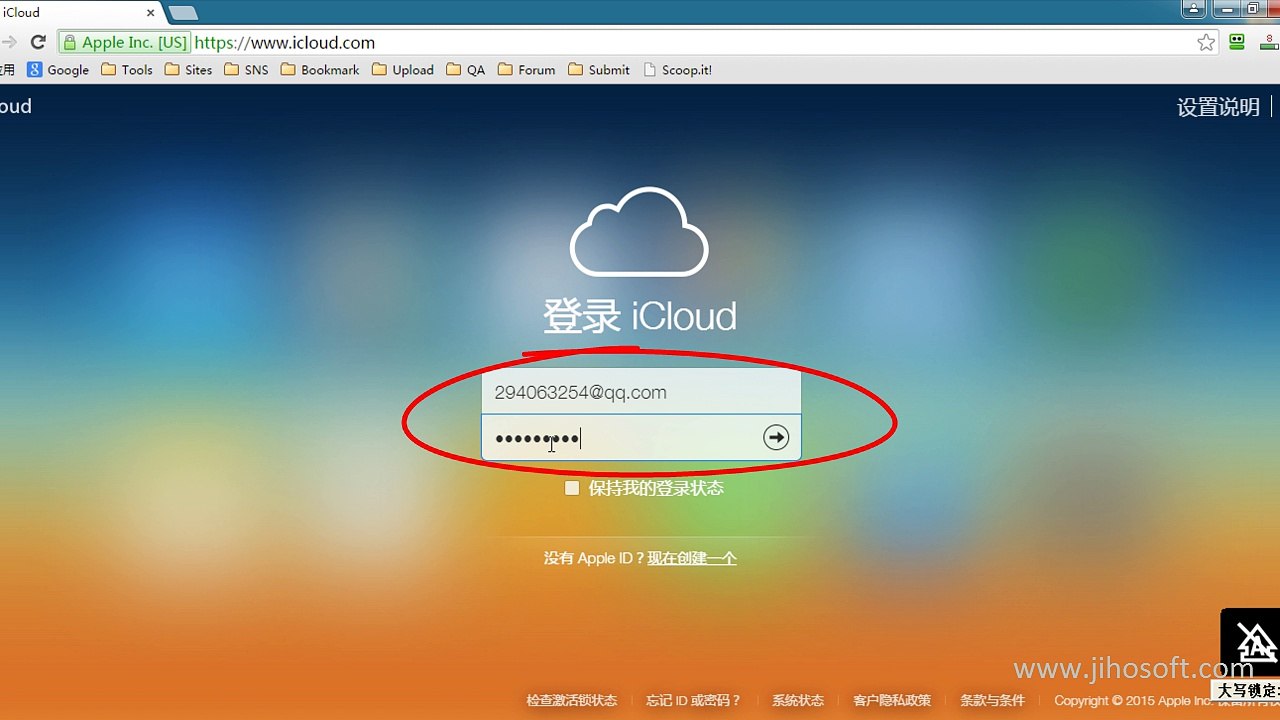Open the Scoop.it! bookmark
Image resolution: width=1280 pixels, height=720 pixels.
678,70
